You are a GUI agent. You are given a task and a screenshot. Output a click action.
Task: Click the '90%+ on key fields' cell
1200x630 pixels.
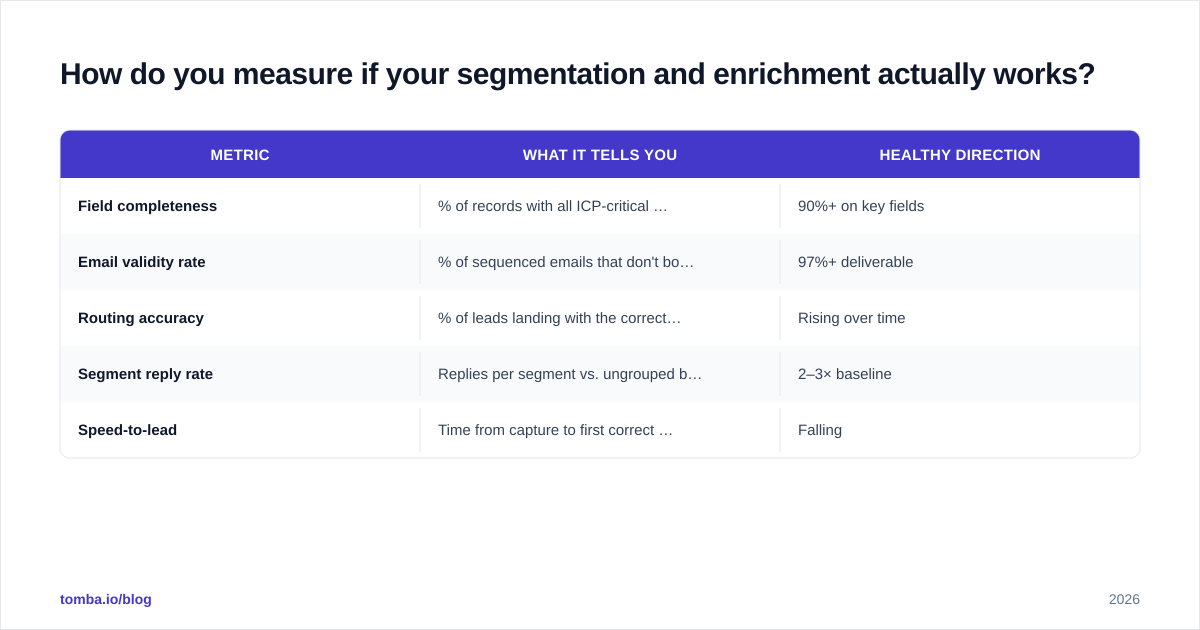pyautogui.click(x=960, y=206)
